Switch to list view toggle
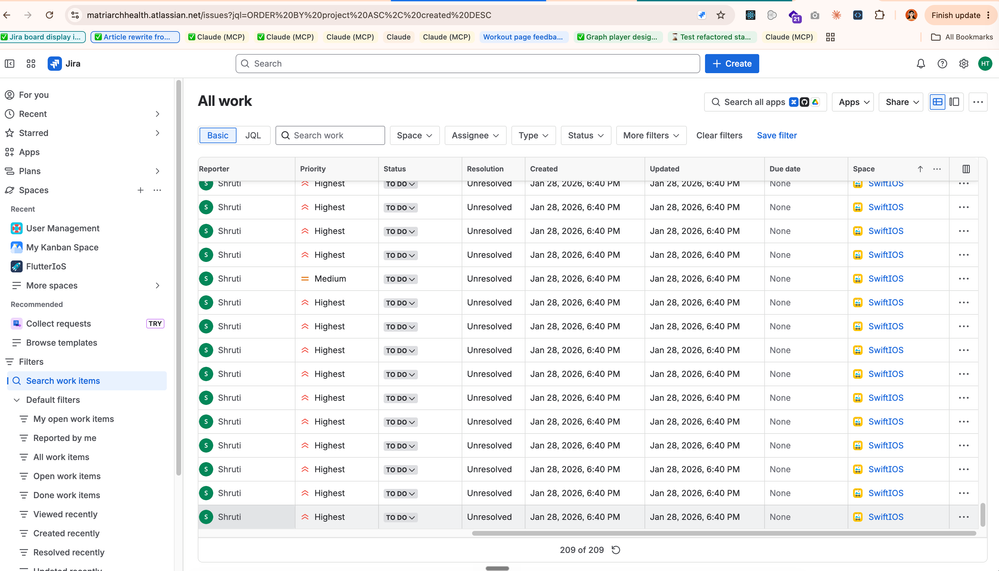 coord(937,102)
